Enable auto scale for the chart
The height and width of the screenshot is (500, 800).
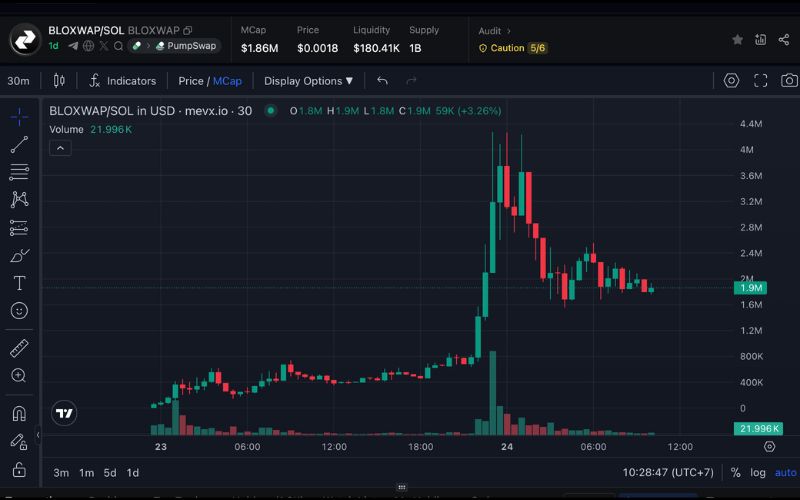(786, 473)
